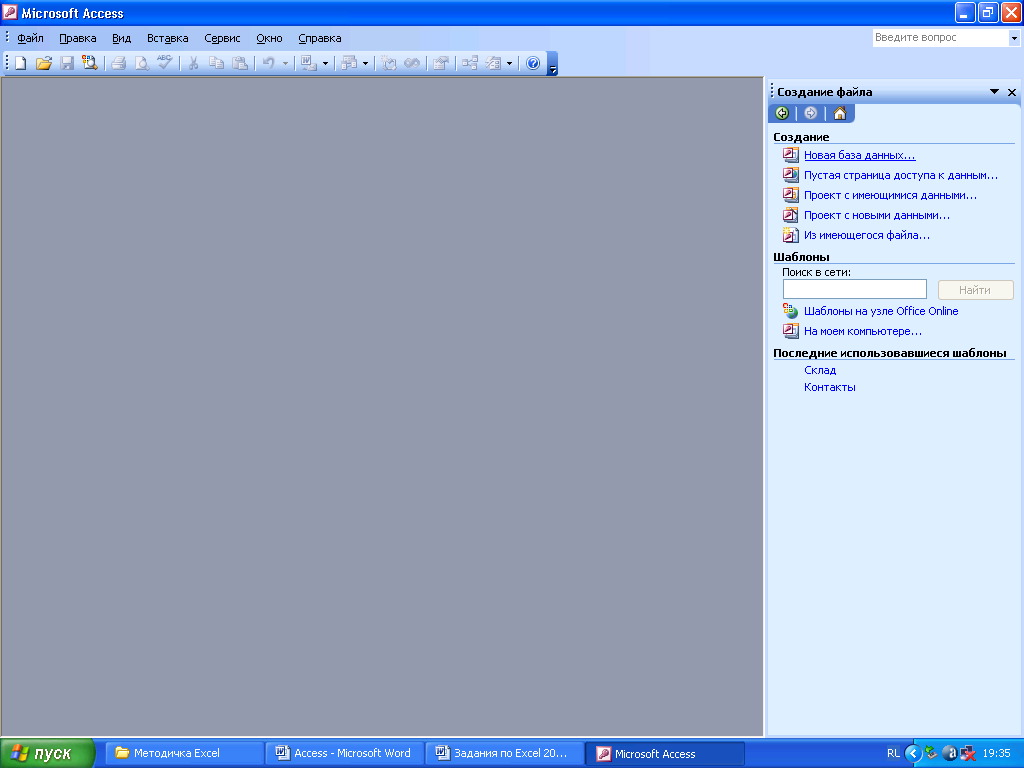The height and width of the screenshot is (768, 1024).
Task: Click Проект с имеющимися данными link
Action: coord(890,195)
